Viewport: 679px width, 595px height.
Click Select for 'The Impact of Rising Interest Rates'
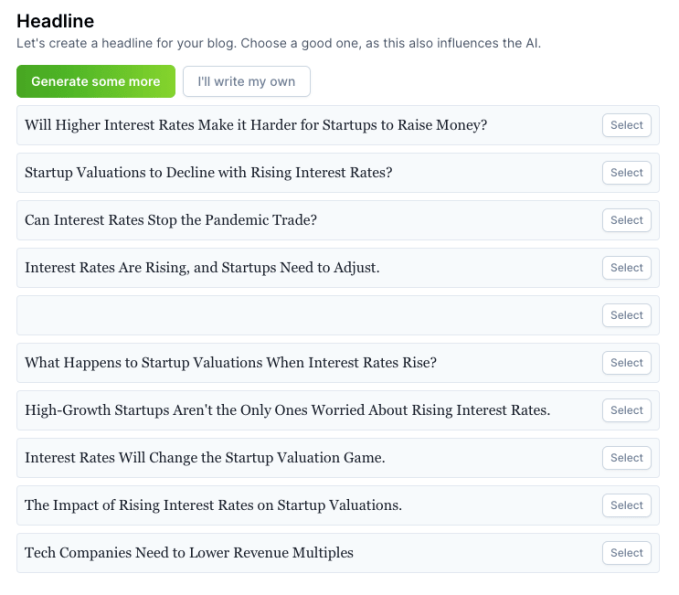point(626,505)
